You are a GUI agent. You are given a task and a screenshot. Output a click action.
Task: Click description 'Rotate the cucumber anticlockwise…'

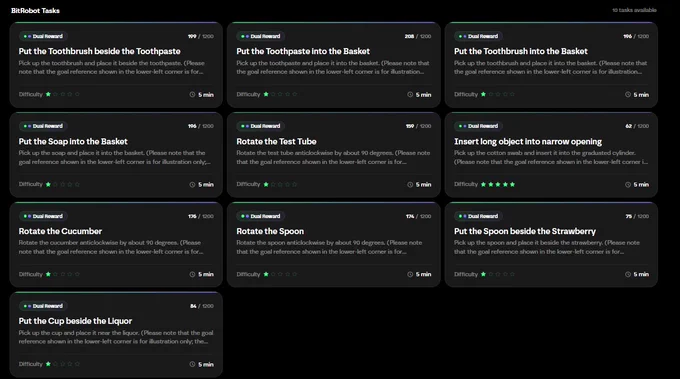point(111,247)
